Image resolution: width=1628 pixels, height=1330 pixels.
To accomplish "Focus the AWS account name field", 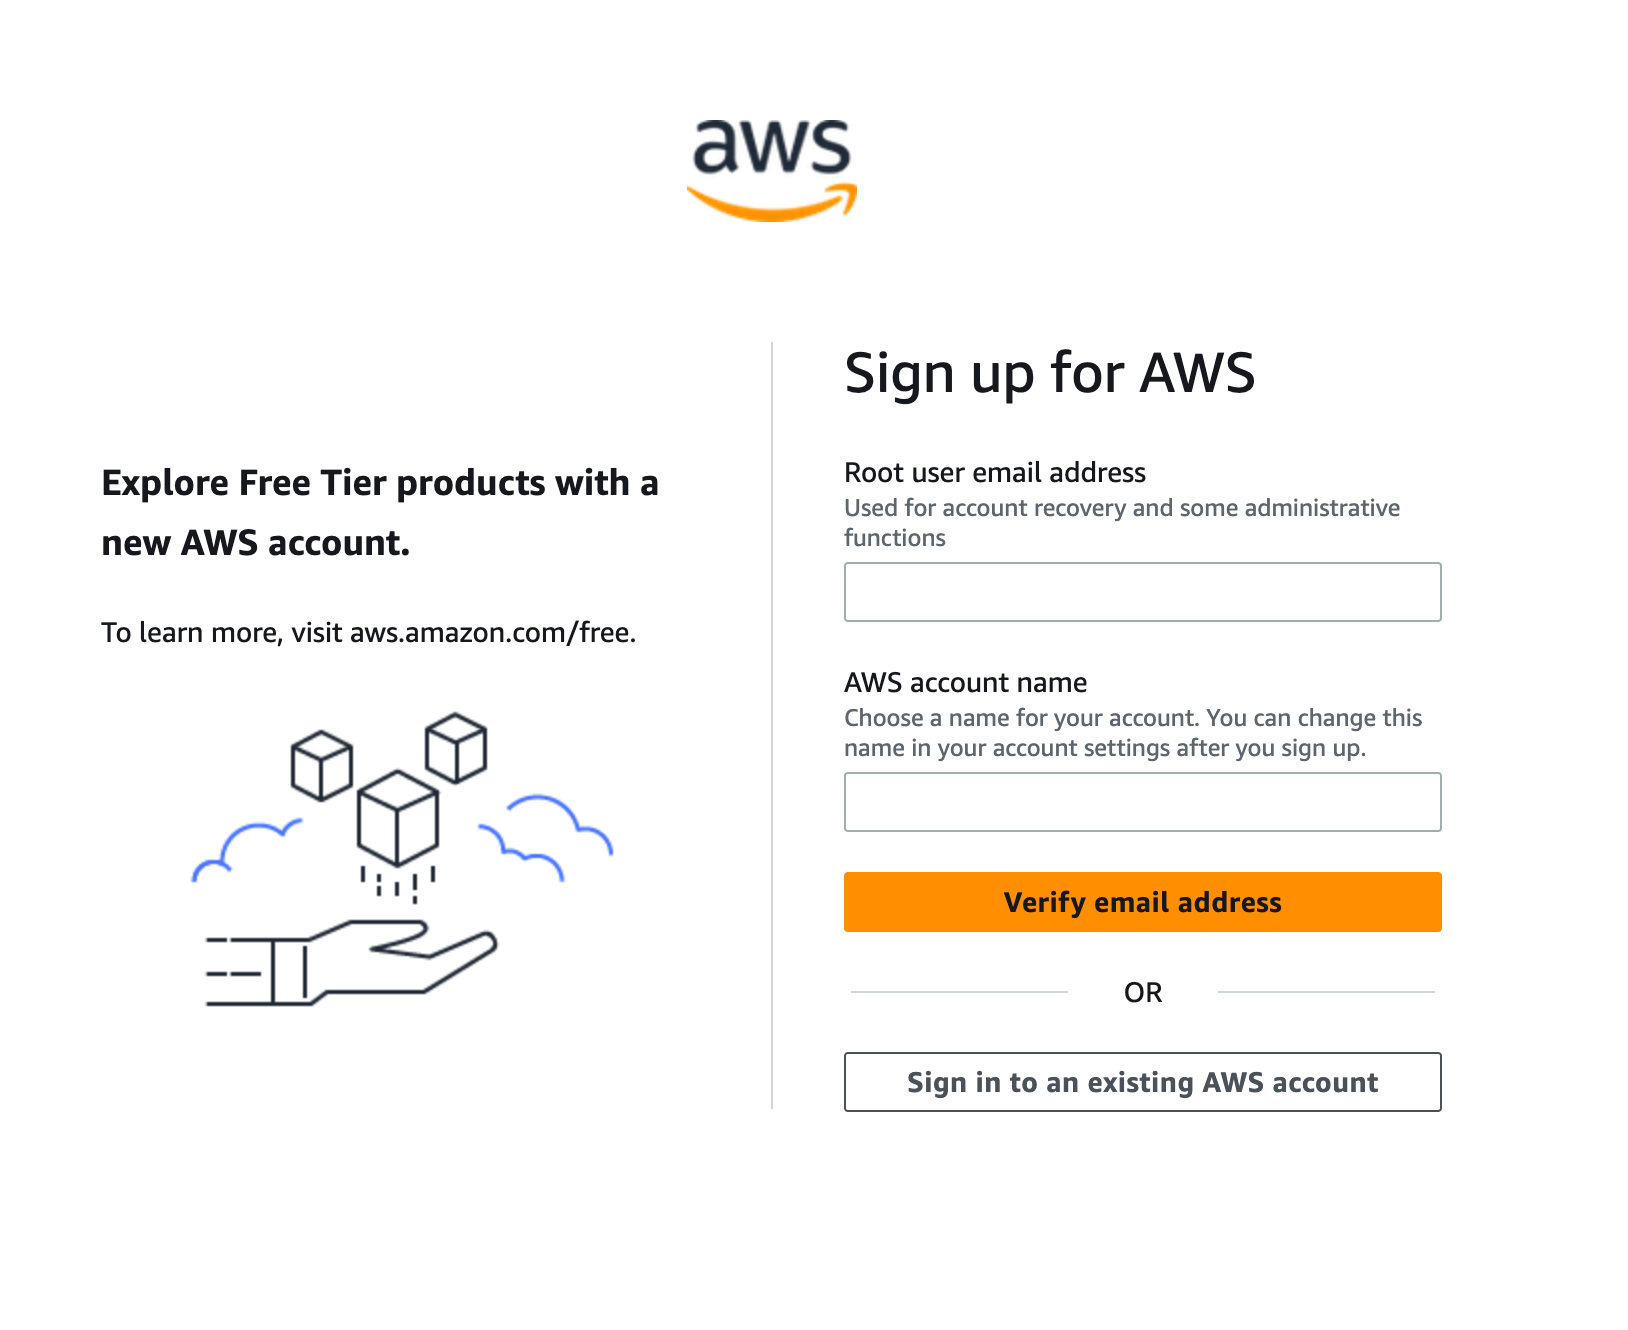I will pos(1142,802).
